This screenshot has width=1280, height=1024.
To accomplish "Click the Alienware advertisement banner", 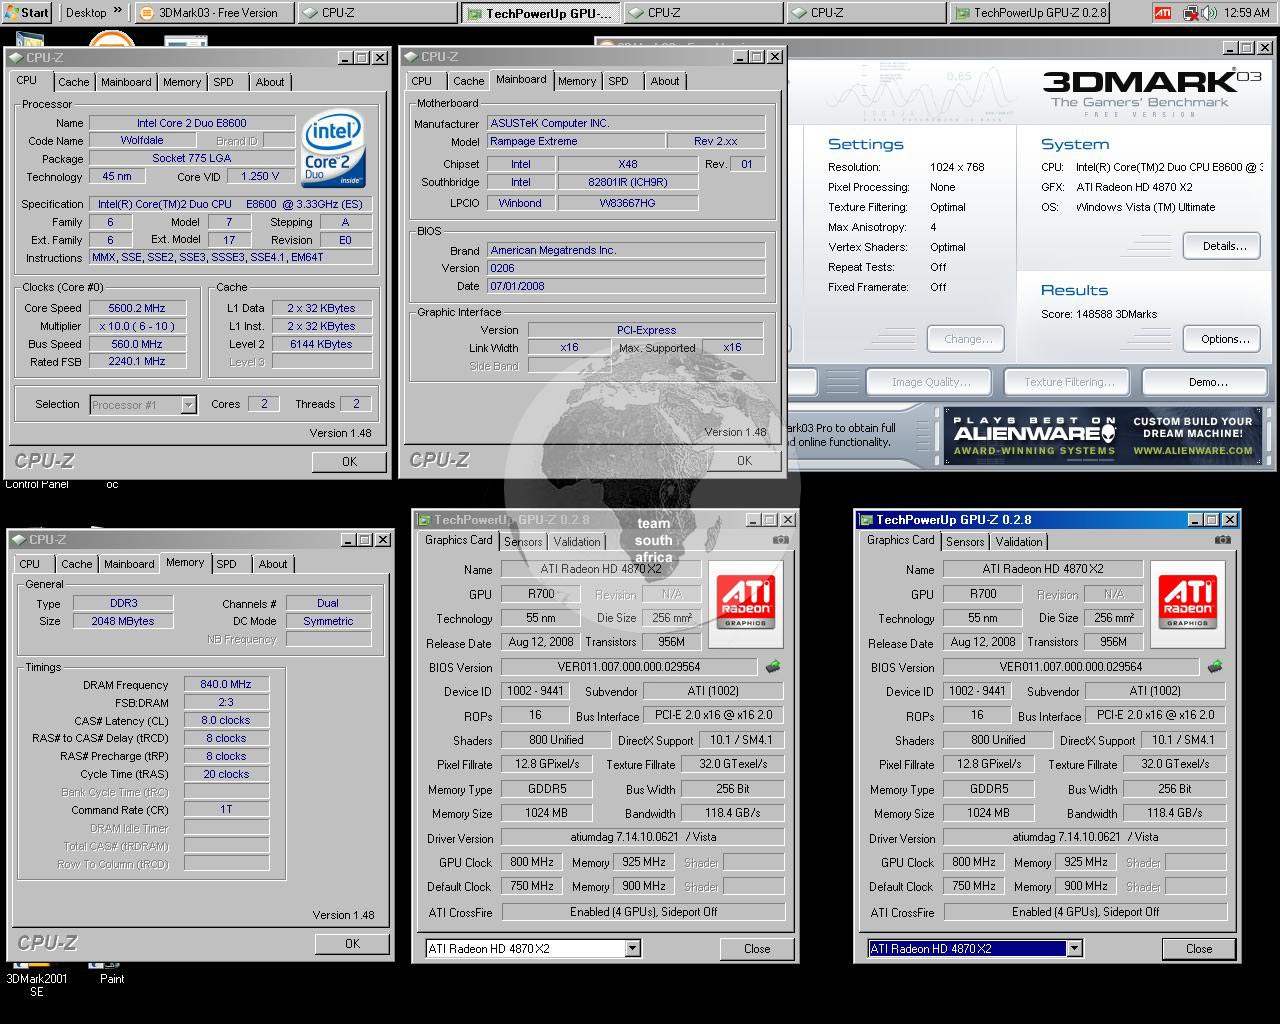I will 1102,435.
